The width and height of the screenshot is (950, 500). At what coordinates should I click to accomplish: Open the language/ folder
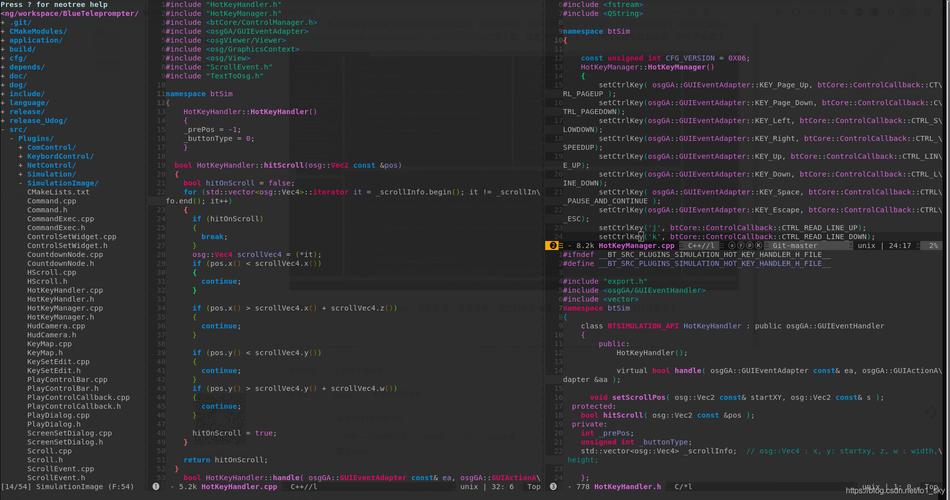click(x=29, y=102)
